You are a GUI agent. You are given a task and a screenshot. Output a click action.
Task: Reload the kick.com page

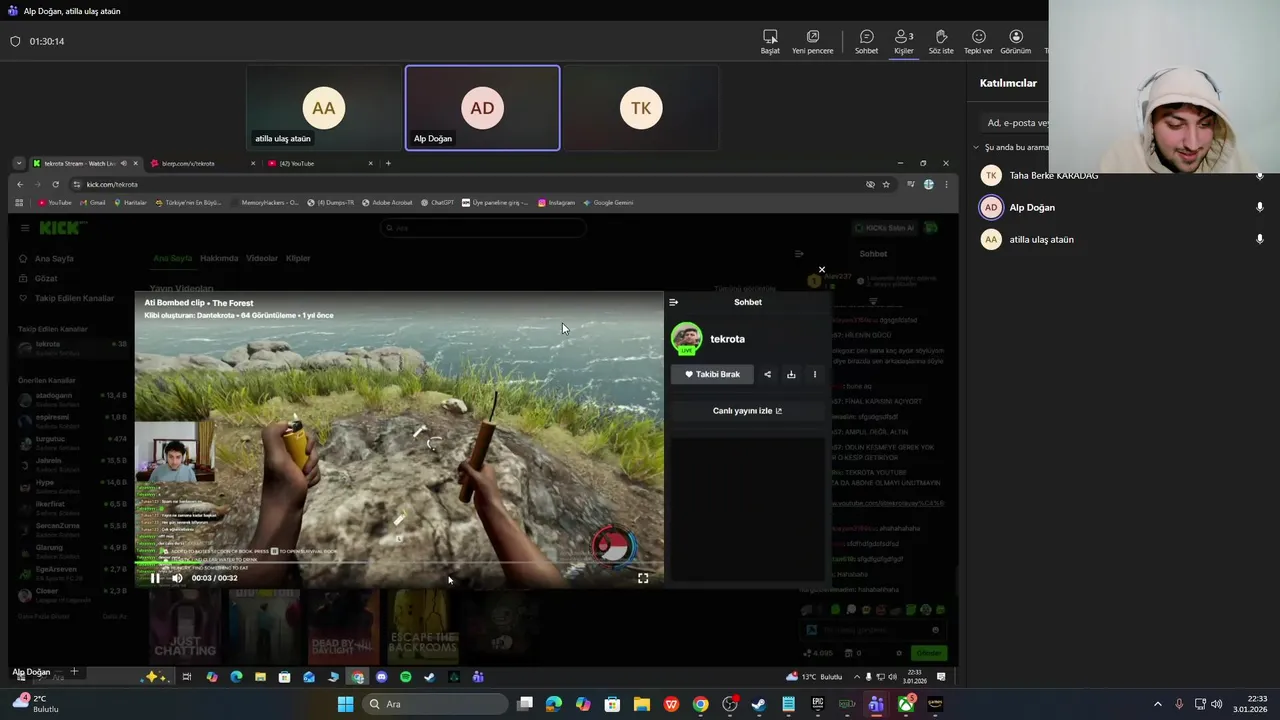pyautogui.click(x=55, y=184)
